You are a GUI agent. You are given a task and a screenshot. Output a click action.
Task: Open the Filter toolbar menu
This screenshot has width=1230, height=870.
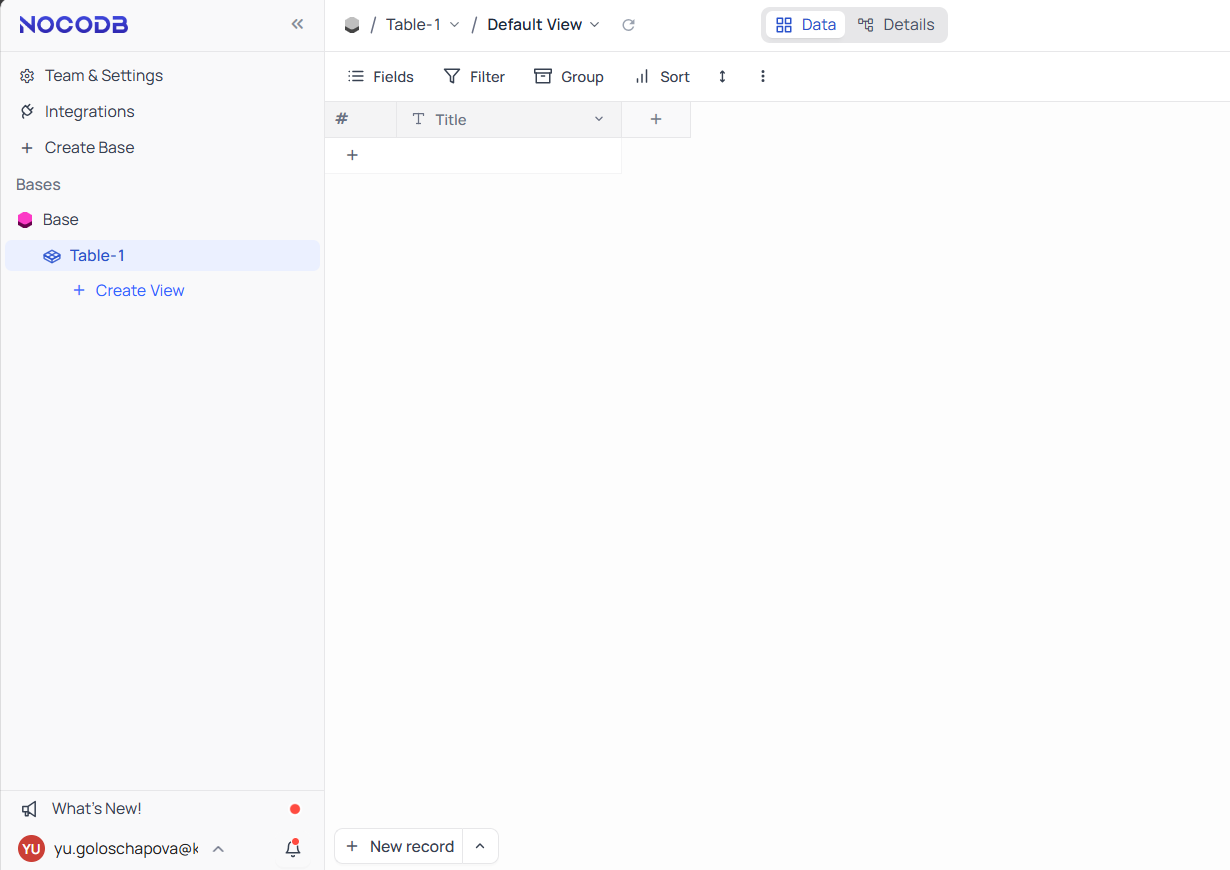(x=474, y=77)
